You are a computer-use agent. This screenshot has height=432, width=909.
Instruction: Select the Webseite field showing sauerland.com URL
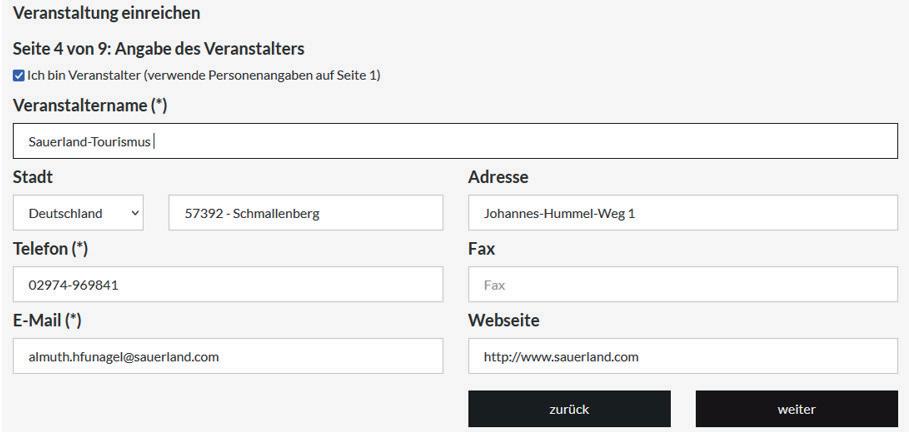click(x=682, y=356)
